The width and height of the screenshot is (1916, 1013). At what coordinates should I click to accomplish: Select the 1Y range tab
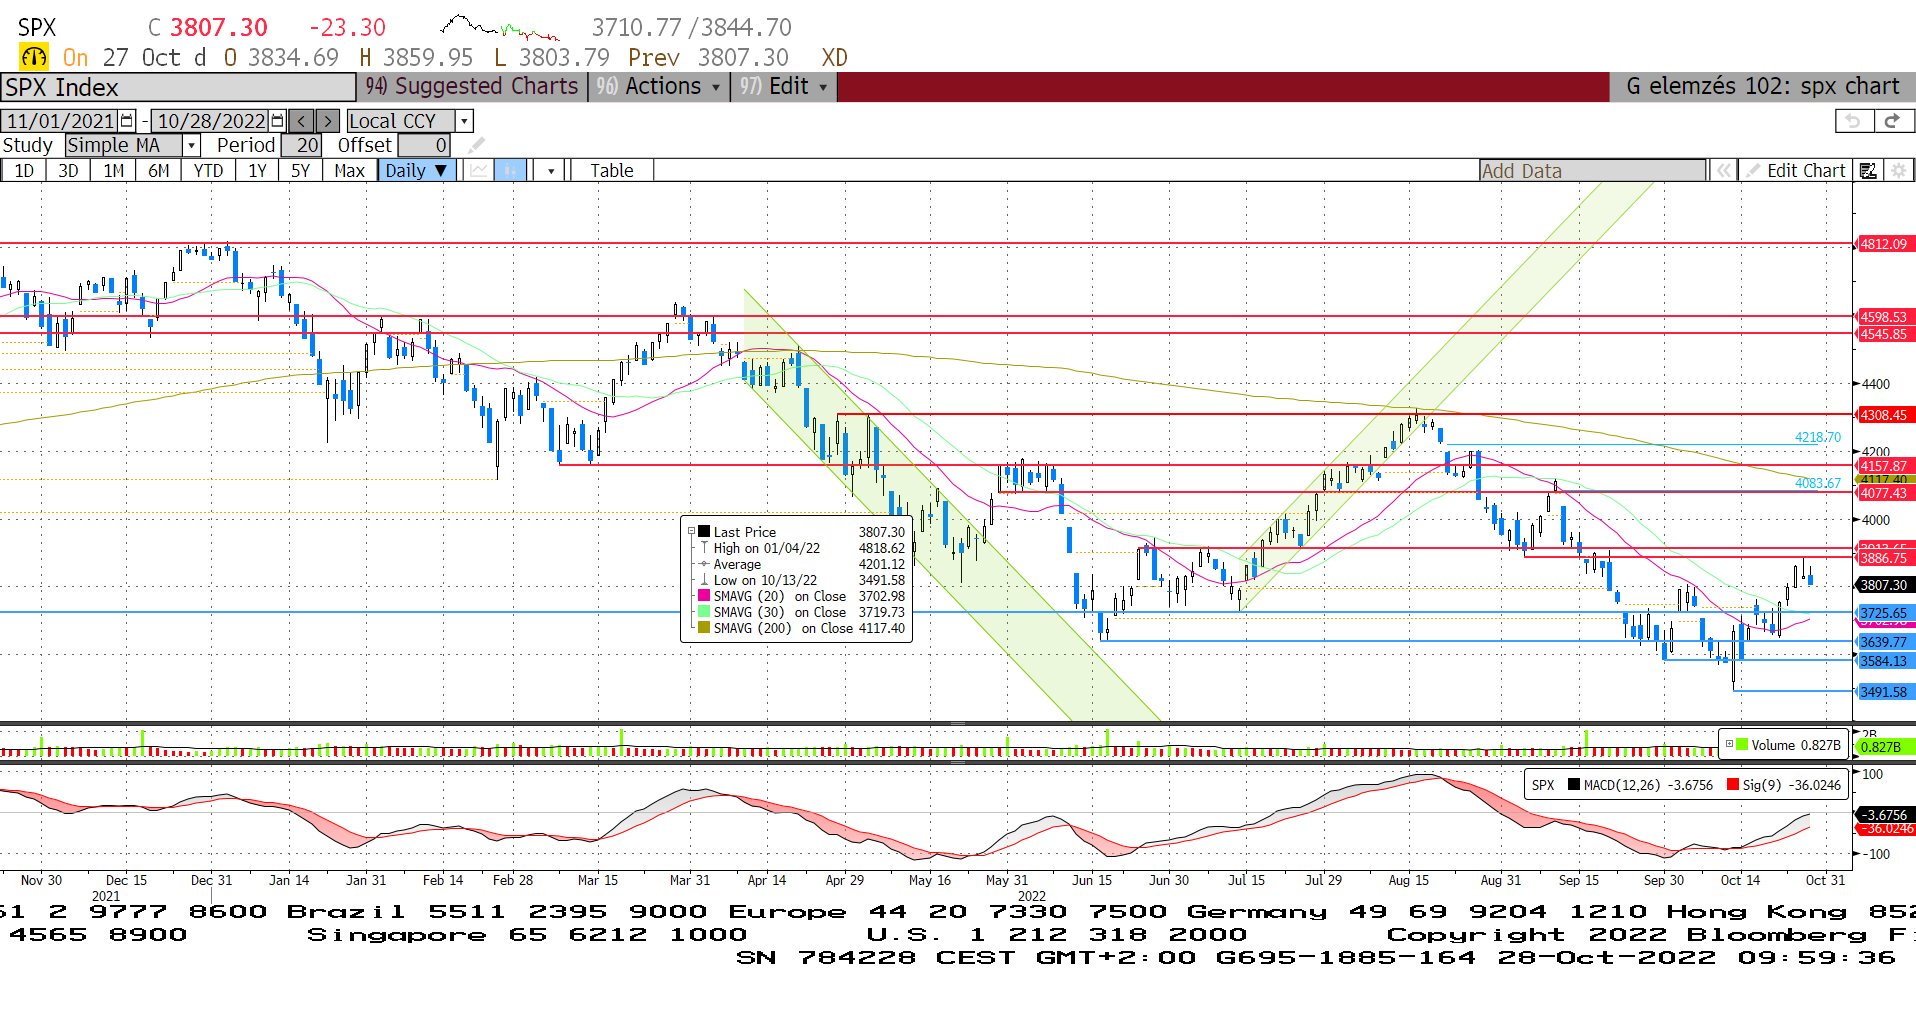257,171
